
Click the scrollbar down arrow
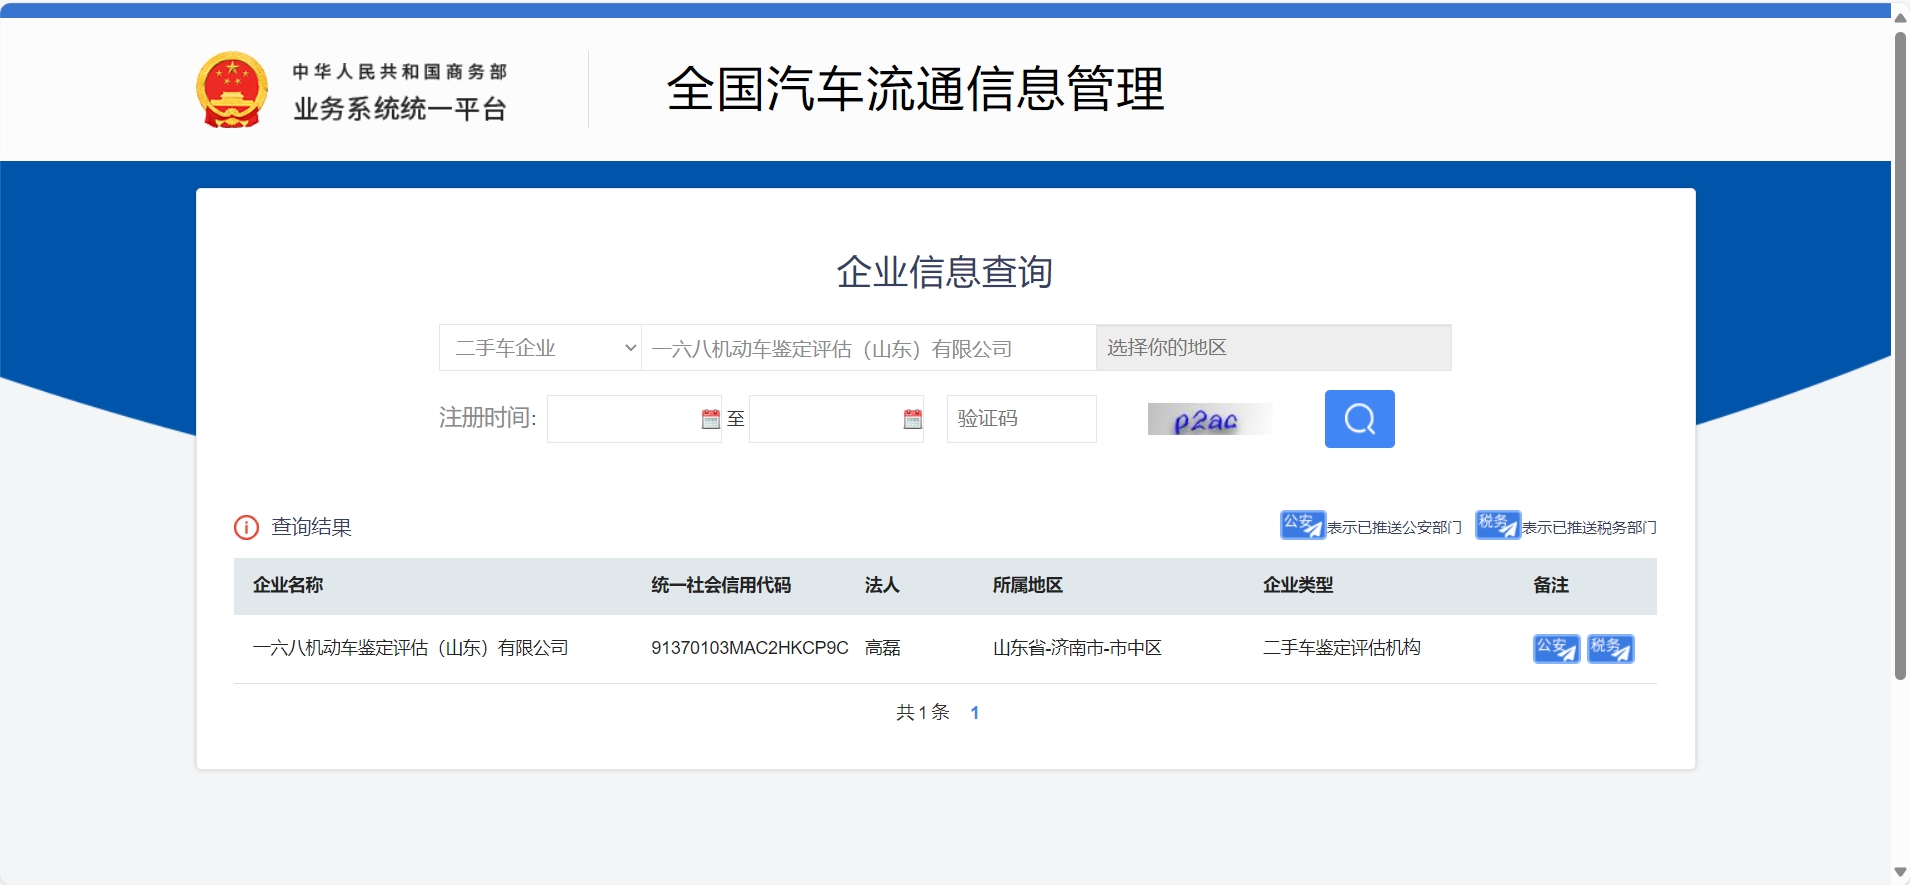pyautogui.click(x=1900, y=873)
